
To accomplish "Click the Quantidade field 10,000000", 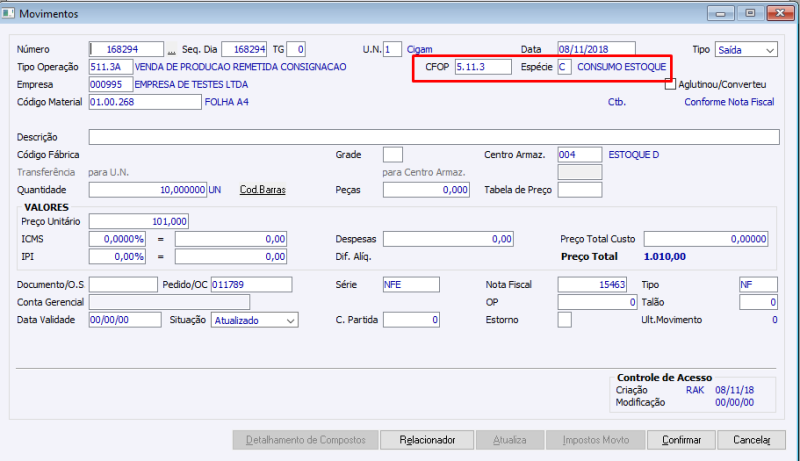I will pos(148,190).
